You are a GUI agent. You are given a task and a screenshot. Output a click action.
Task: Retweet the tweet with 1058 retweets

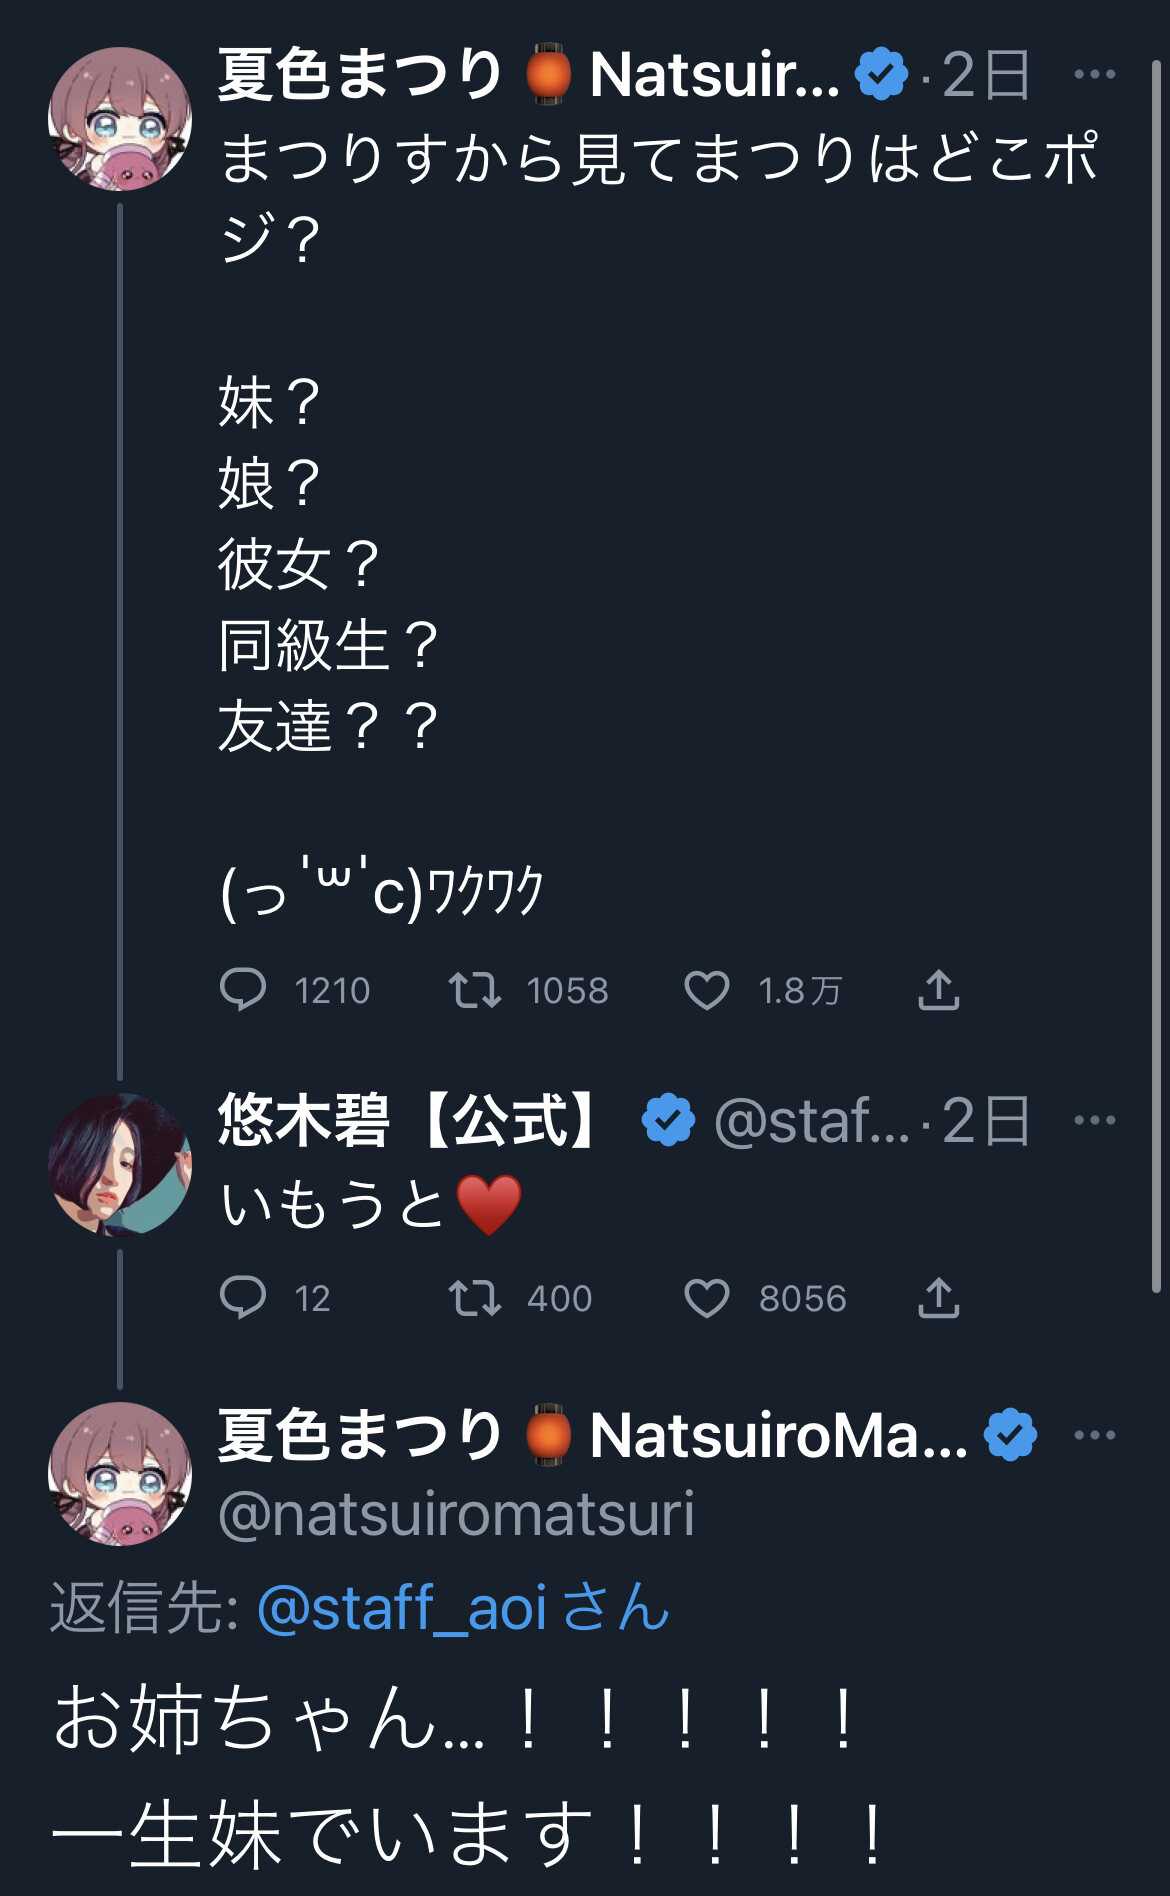(474, 990)
